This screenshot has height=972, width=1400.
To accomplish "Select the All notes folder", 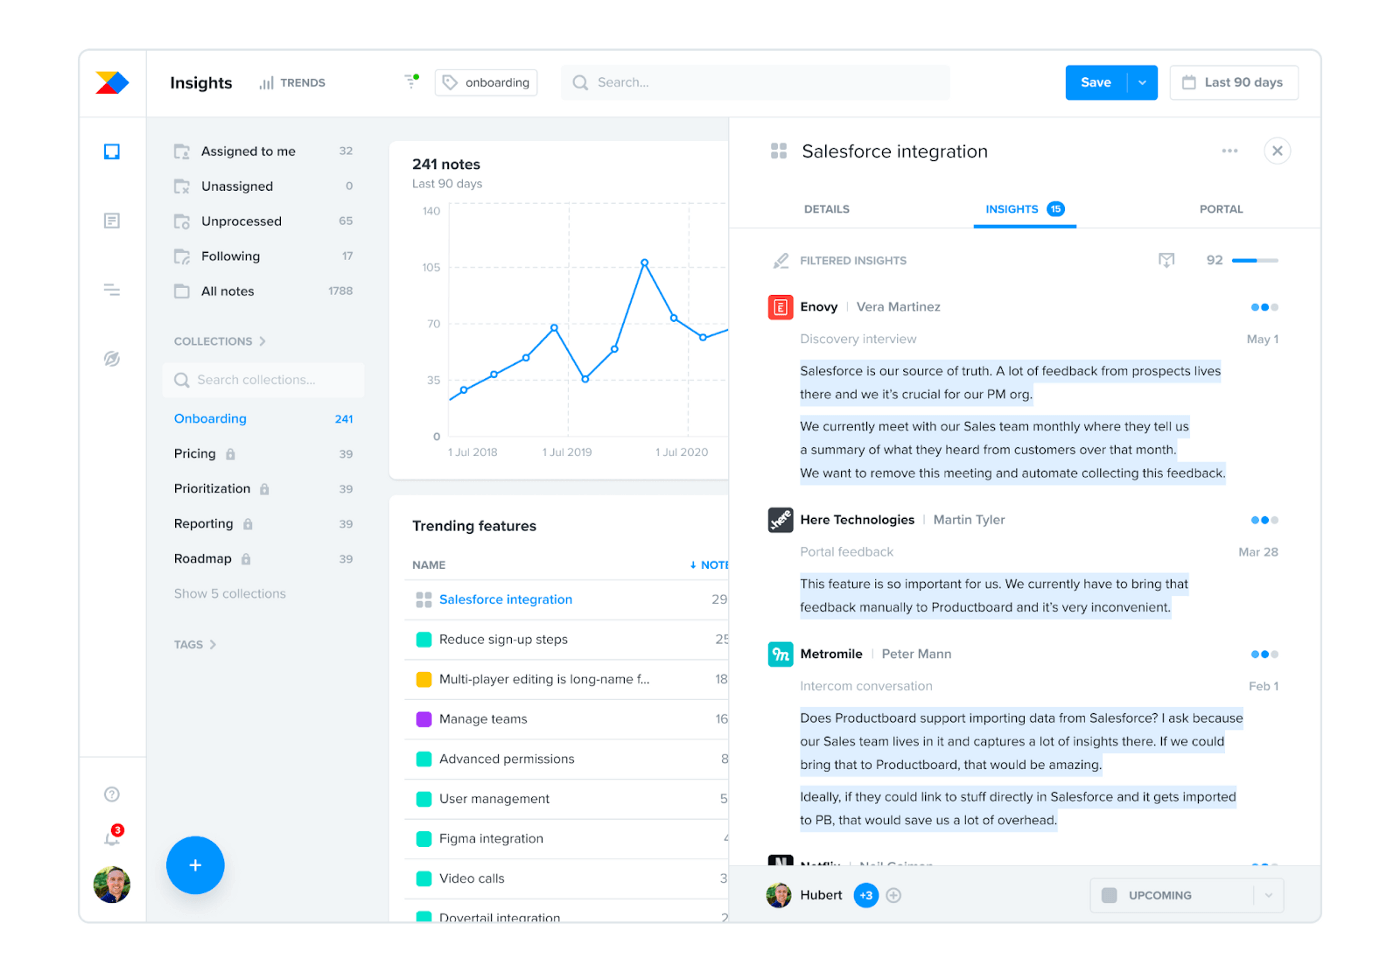I will [x=264, y=291].
